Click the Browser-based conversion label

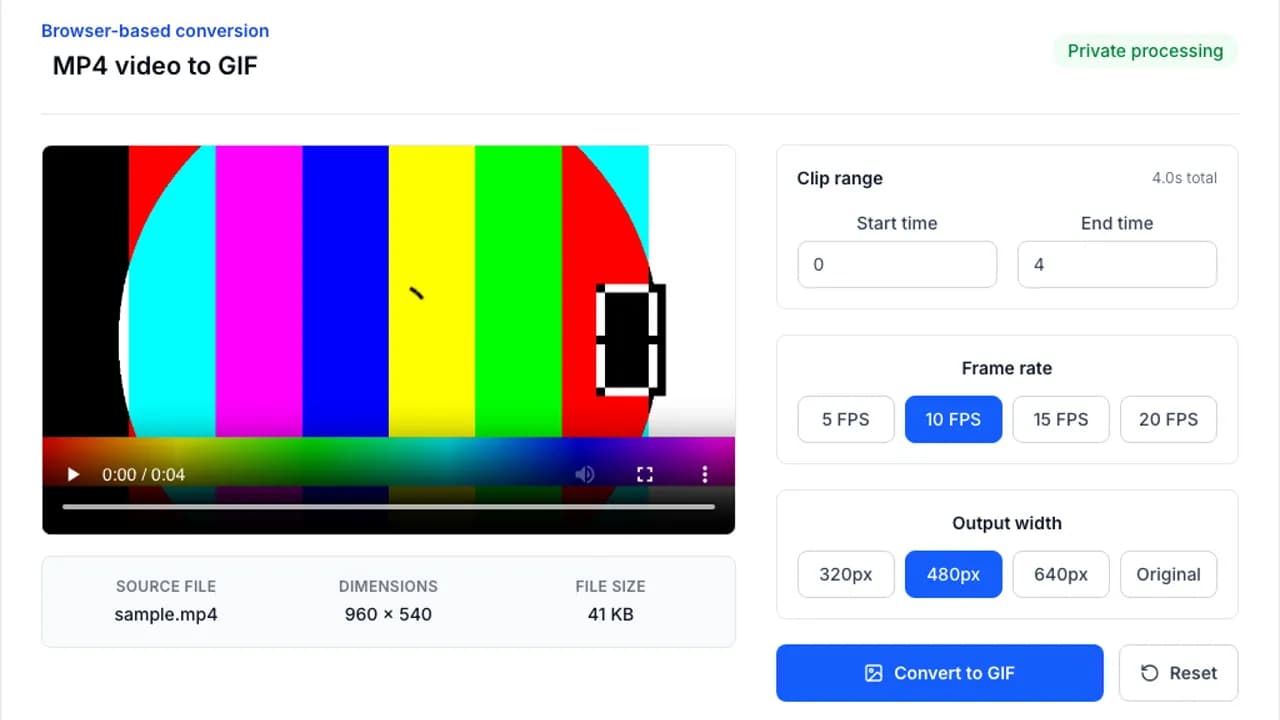(x=155, y=31)
